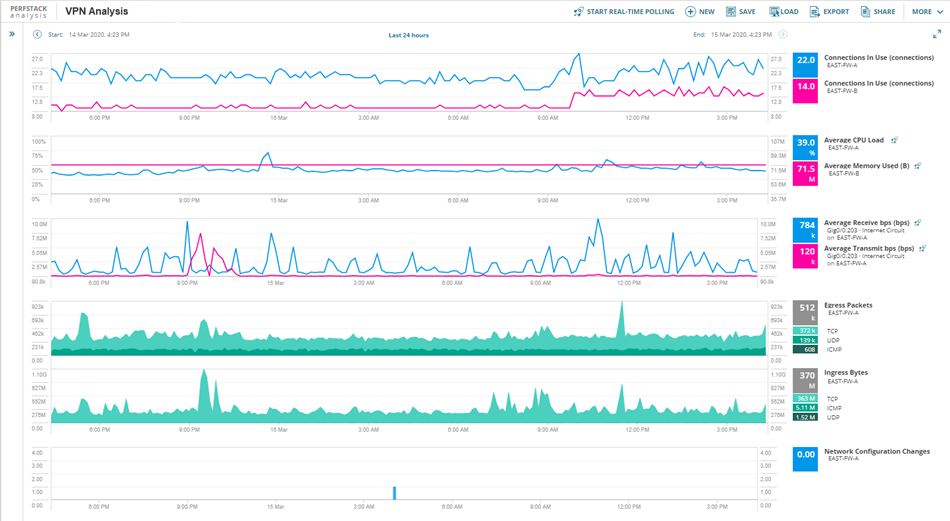Click the configuration change bar marker
This screenshot has height=521, width=950.
click(394, 493)
